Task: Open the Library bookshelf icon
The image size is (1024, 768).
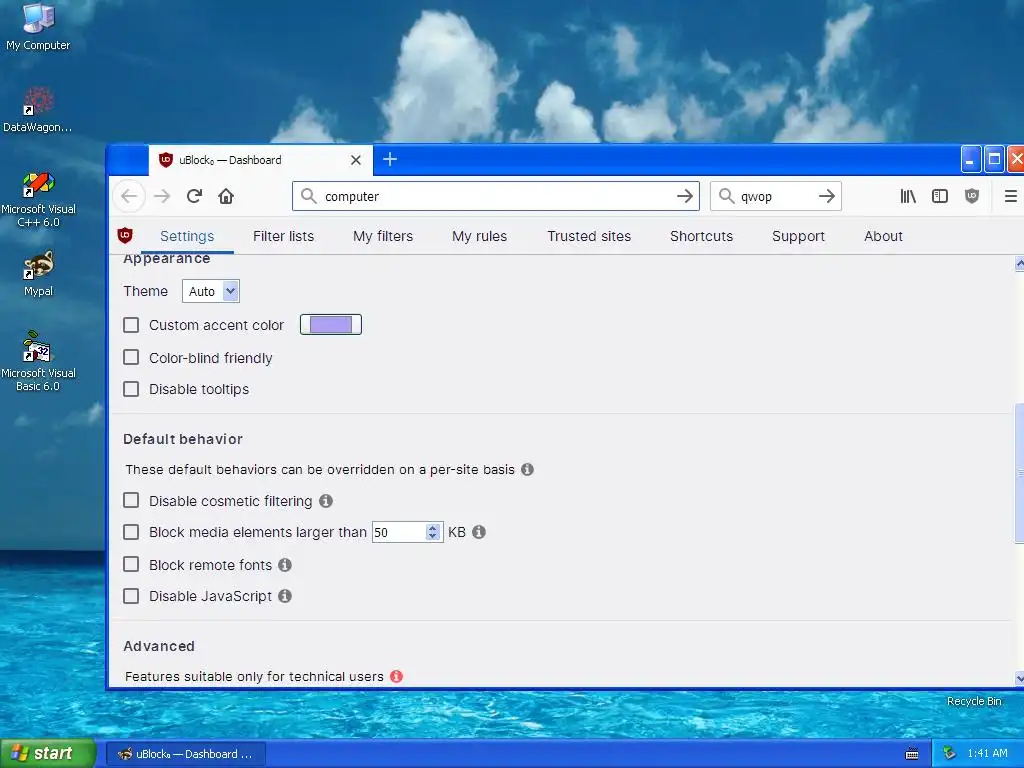Action: (x=908, y=196)
